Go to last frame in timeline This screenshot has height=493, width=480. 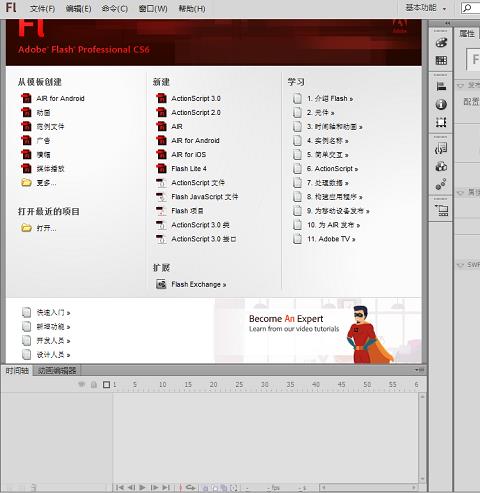[166, 487]
